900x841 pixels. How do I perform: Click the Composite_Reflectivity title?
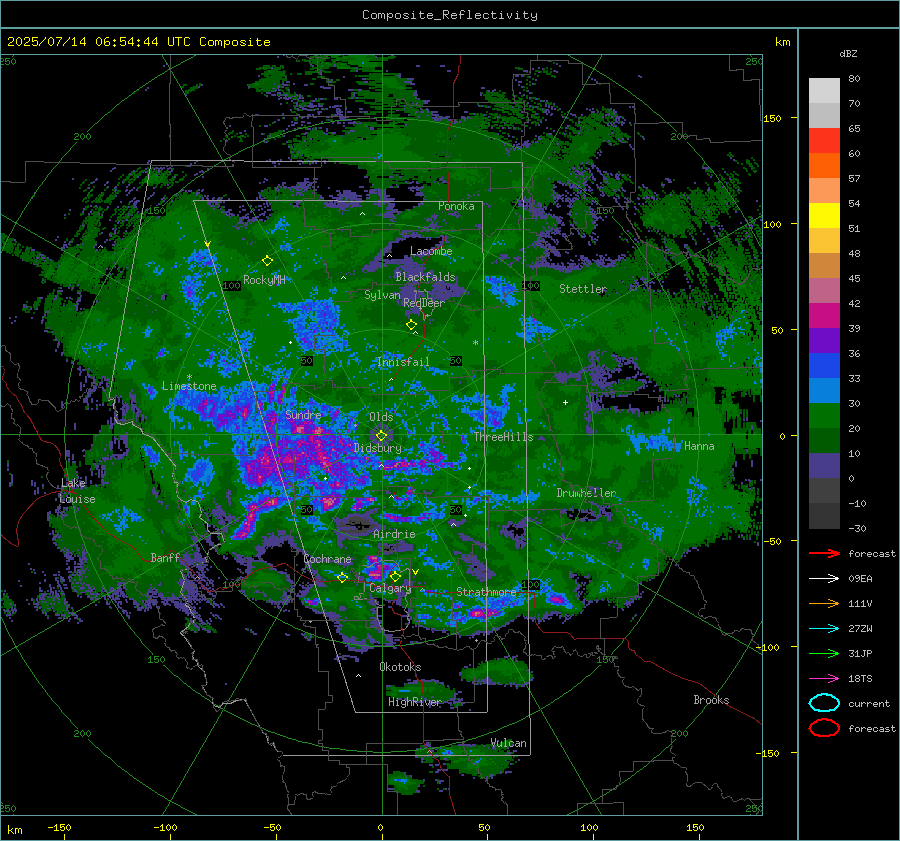click(450, 15)
